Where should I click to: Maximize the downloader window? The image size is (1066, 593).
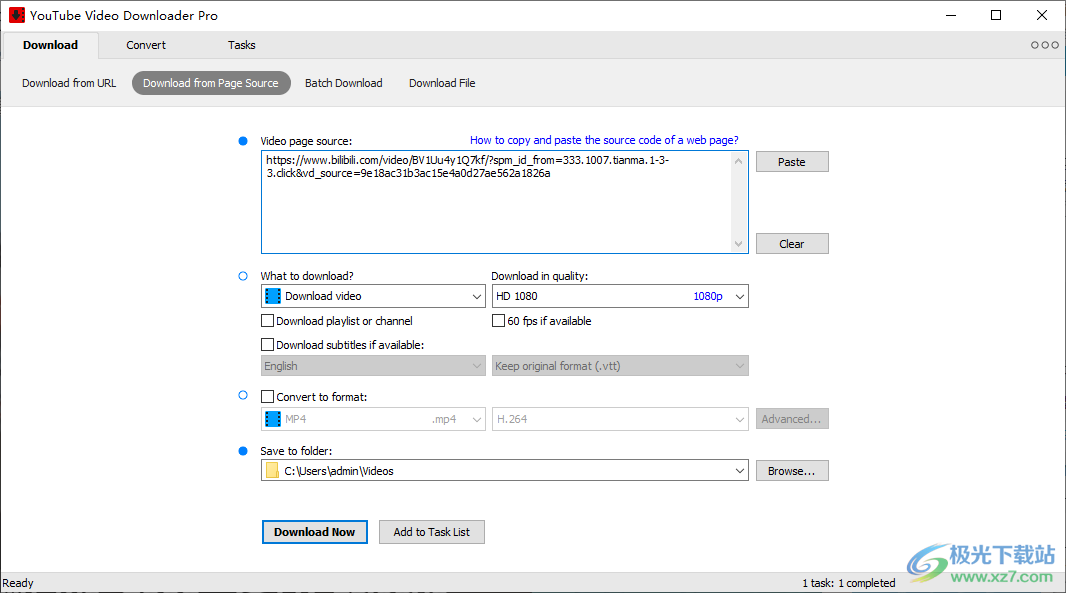coord(996,15)
